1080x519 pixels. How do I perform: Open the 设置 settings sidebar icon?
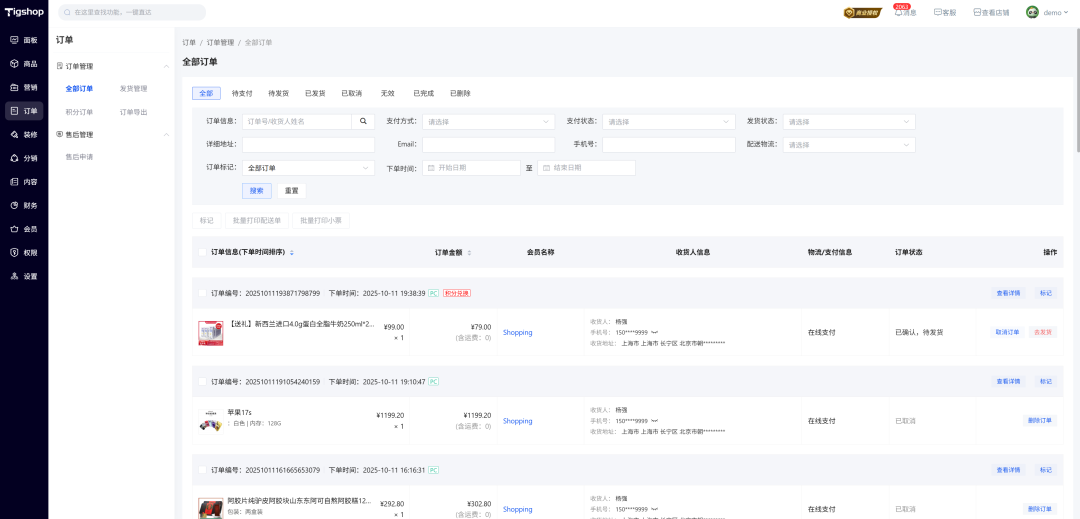pyautogui.click(x=14, y=276)
